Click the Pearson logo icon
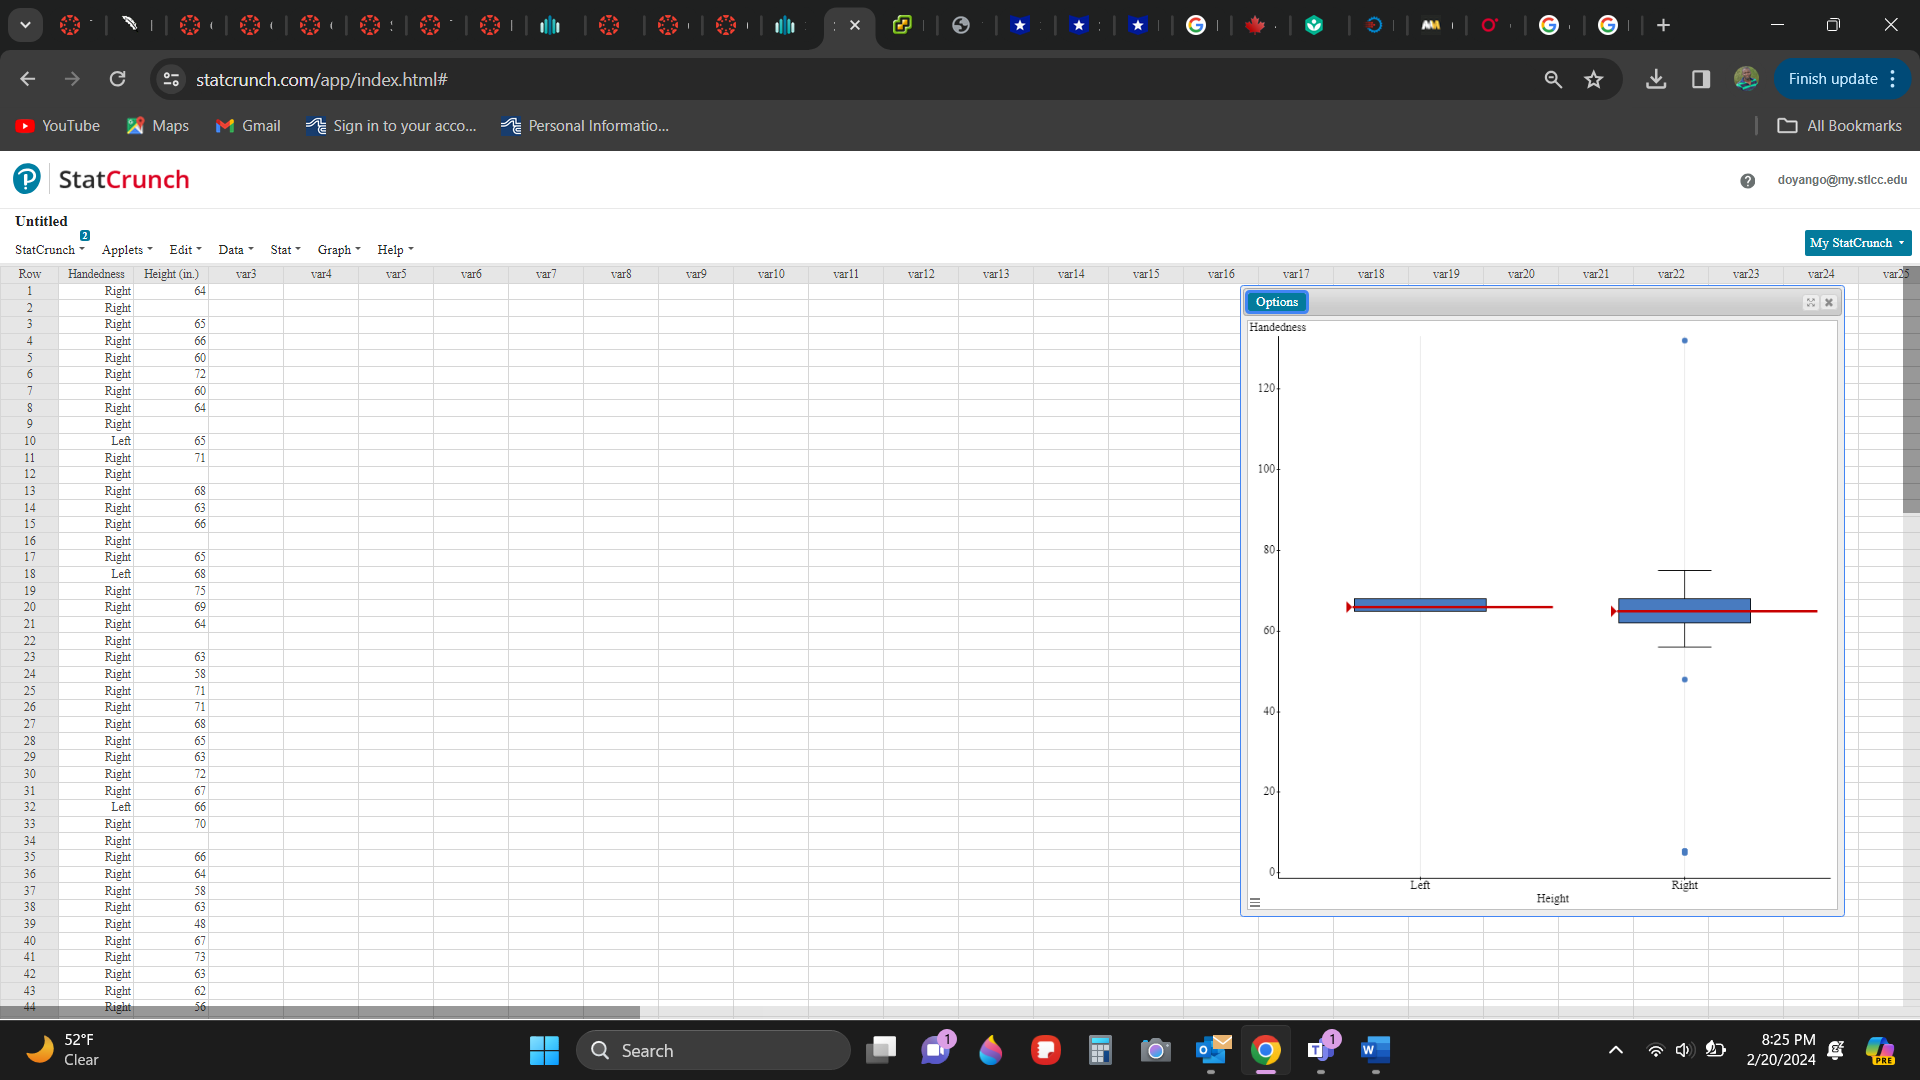This screenshot has width=1920, height=1080. [x=27, y=179]
